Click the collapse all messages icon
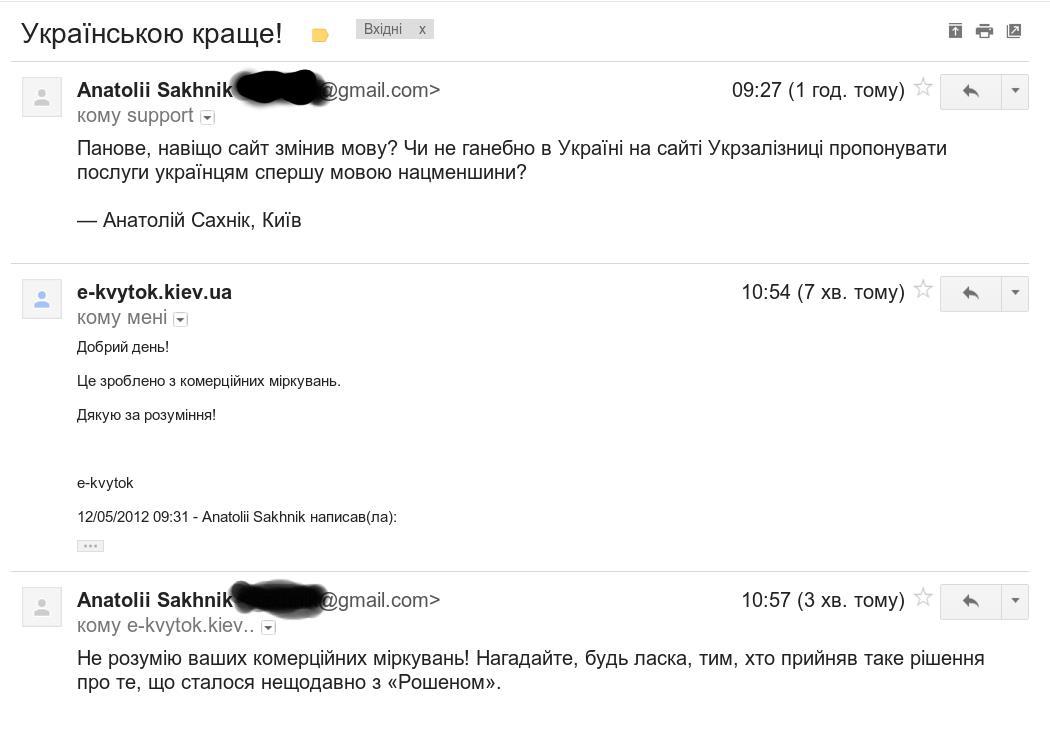This screenshot has height=730, width=1050. [955, 31]
